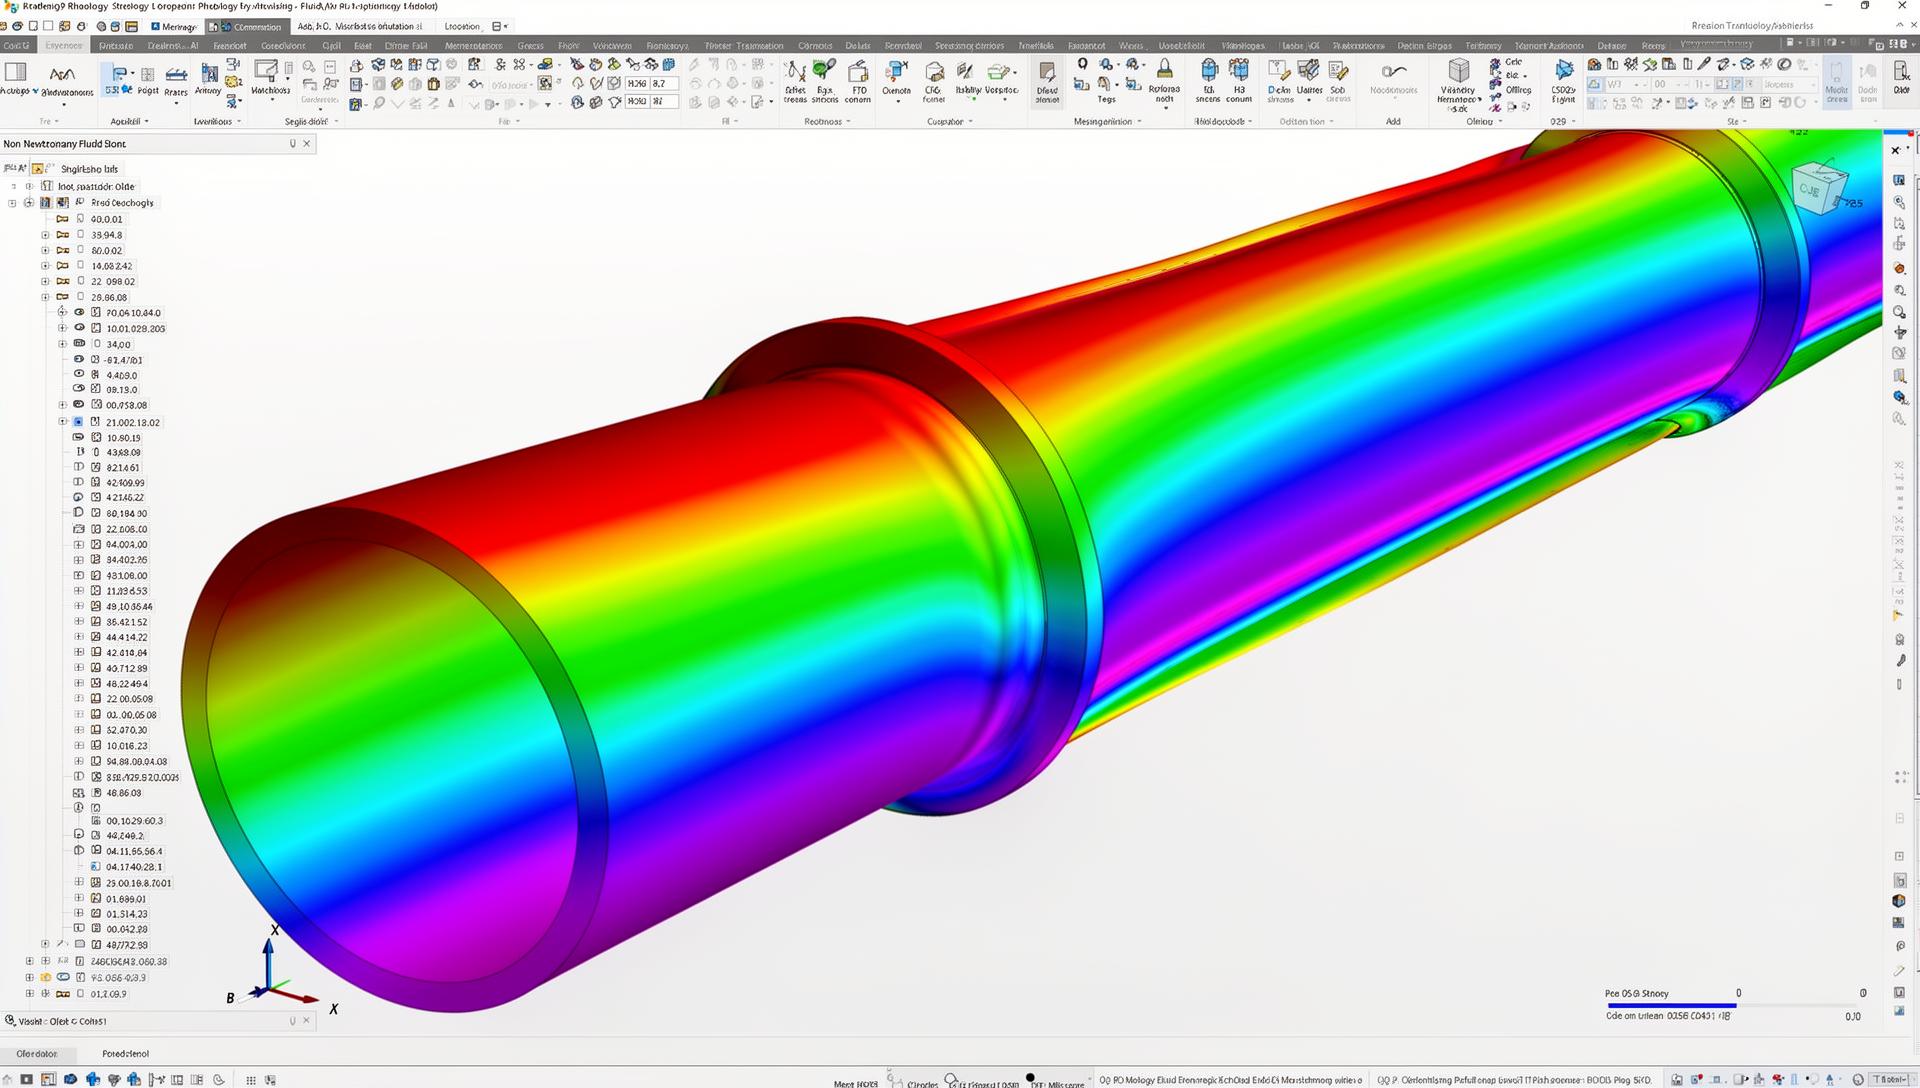Toggle visibility icon for row 00.758.08
This screenshot has height=1088, width=1920.
(x=79, y=405)
